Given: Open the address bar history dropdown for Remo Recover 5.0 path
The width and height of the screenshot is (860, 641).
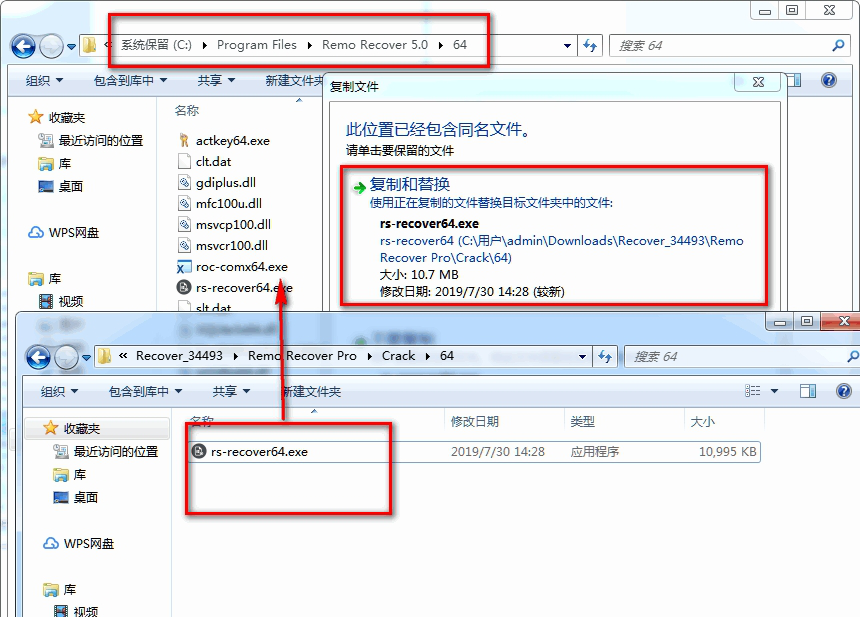Looking at the screenshot, I should pos(567,46).
